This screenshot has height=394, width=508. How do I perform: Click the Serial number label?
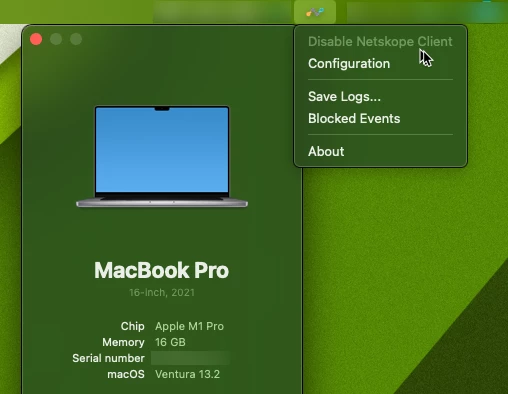click(x=108, y=358)
